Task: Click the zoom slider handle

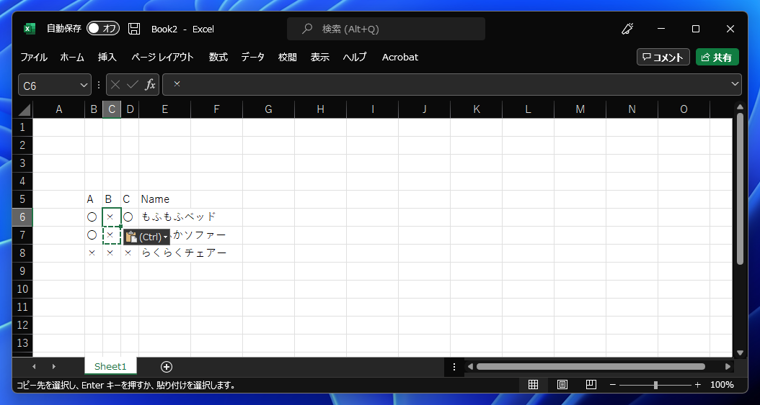Action: 656,385
